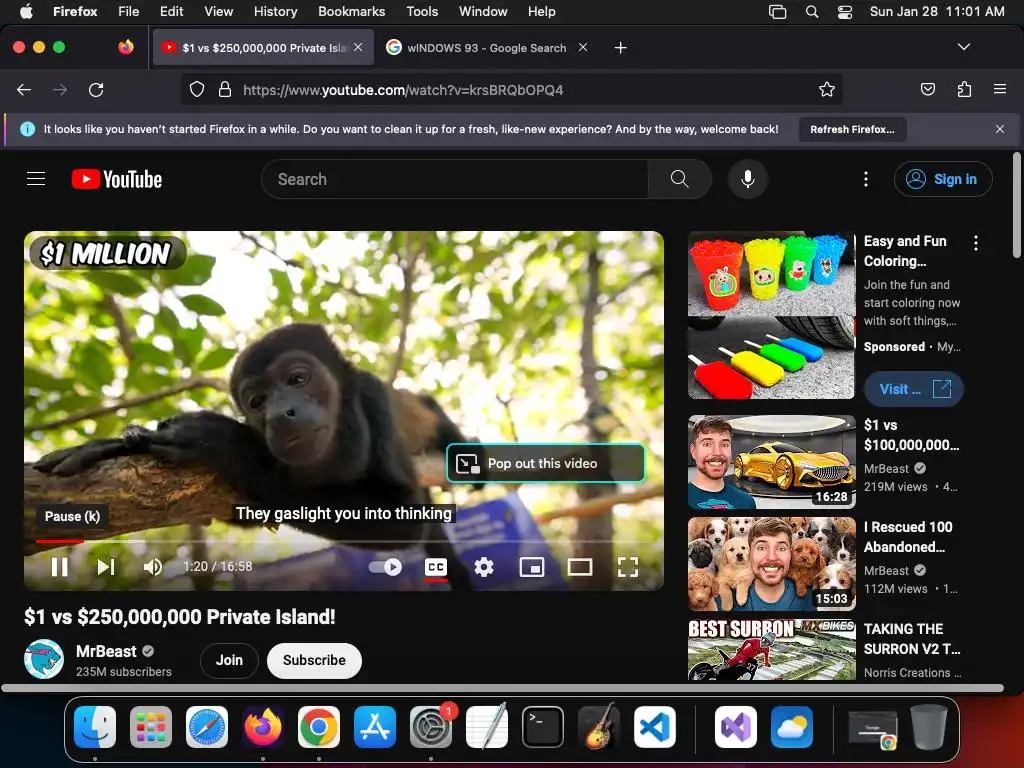Click Pop out this video button
Screen dimensions: 1024x768
[546, 463]
